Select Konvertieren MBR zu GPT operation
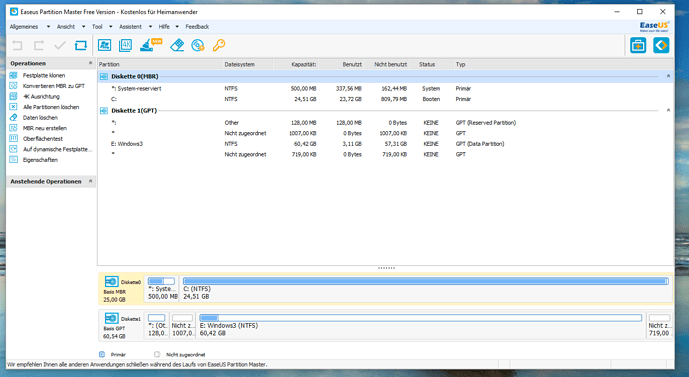This screenshot has width=689, height=377. coord(54,86)
